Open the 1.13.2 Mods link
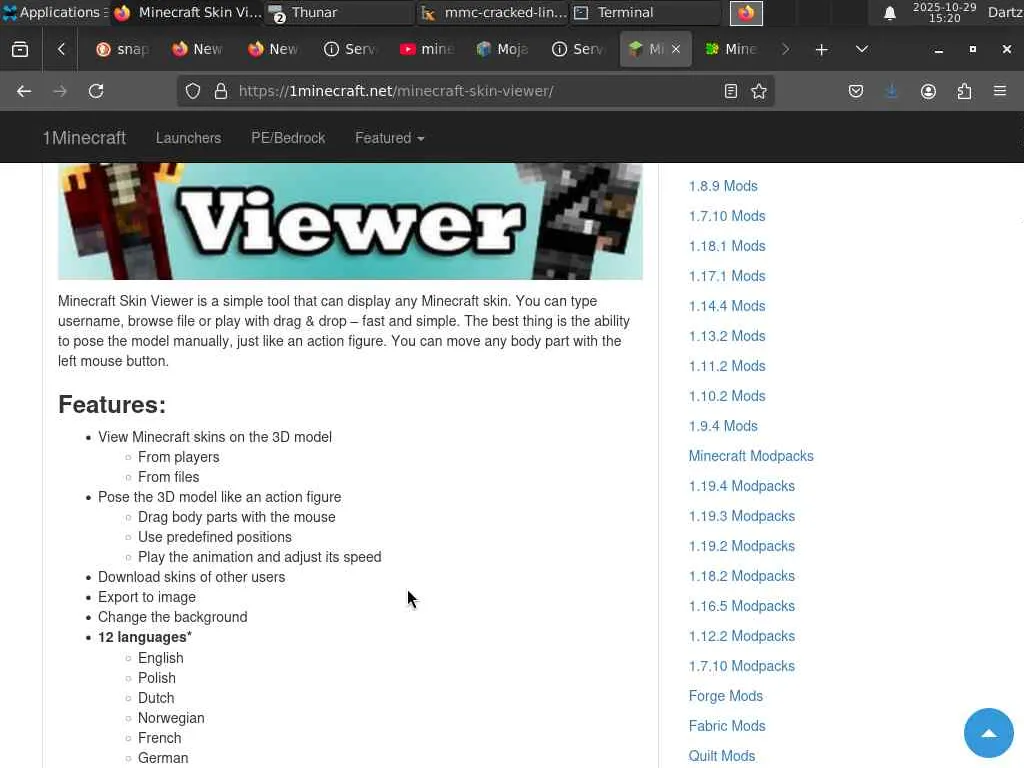Viewport: 1024px width, 768px height. 727,336
